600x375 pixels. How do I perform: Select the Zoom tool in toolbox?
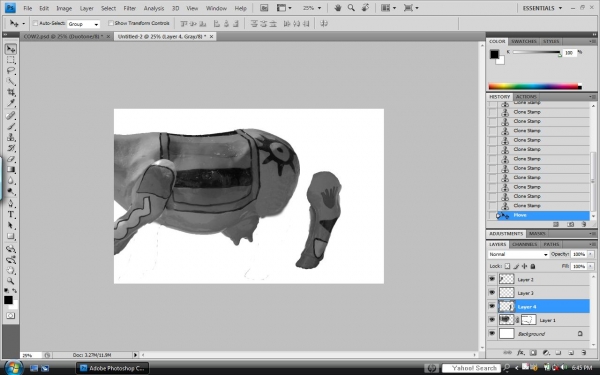(x=11, y=281)
